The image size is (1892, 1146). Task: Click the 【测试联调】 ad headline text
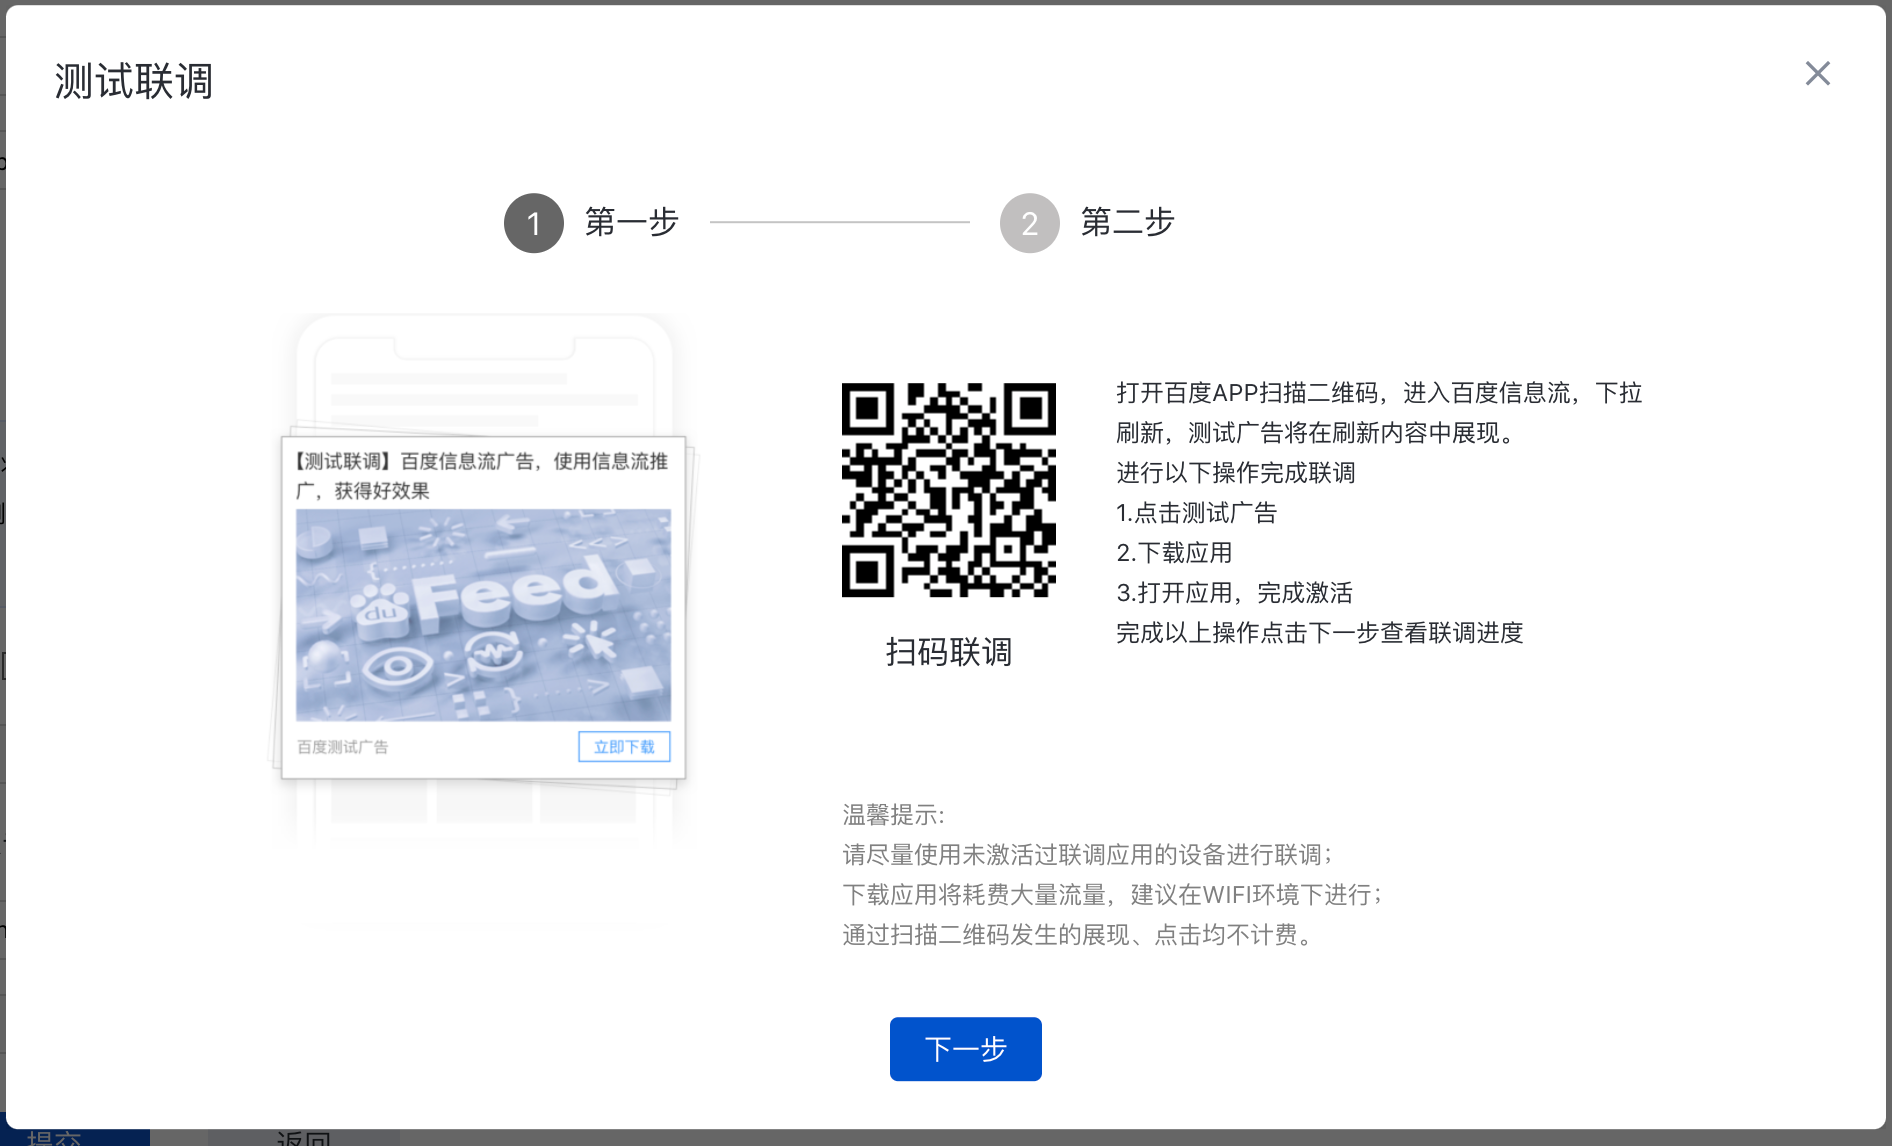coord(481,475)
